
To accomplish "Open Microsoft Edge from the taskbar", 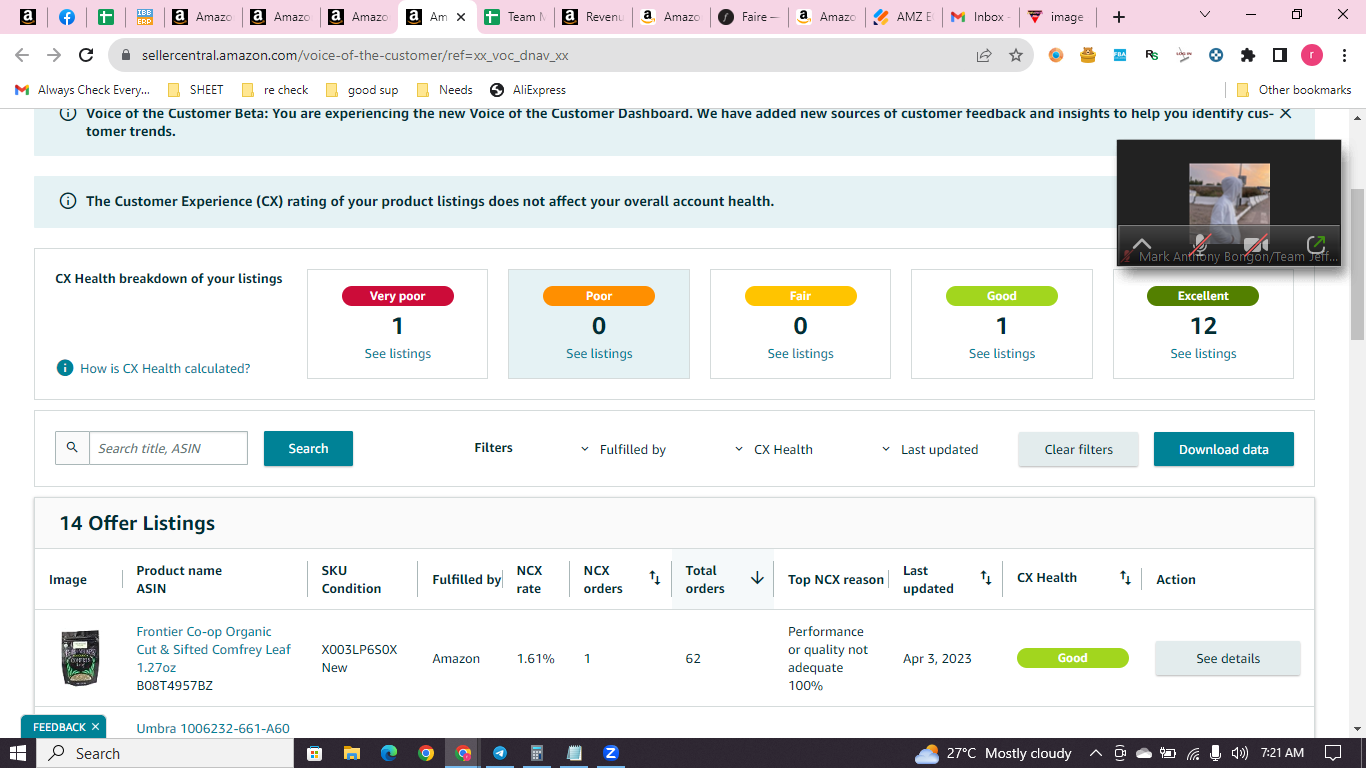I will tap(389, 753).
